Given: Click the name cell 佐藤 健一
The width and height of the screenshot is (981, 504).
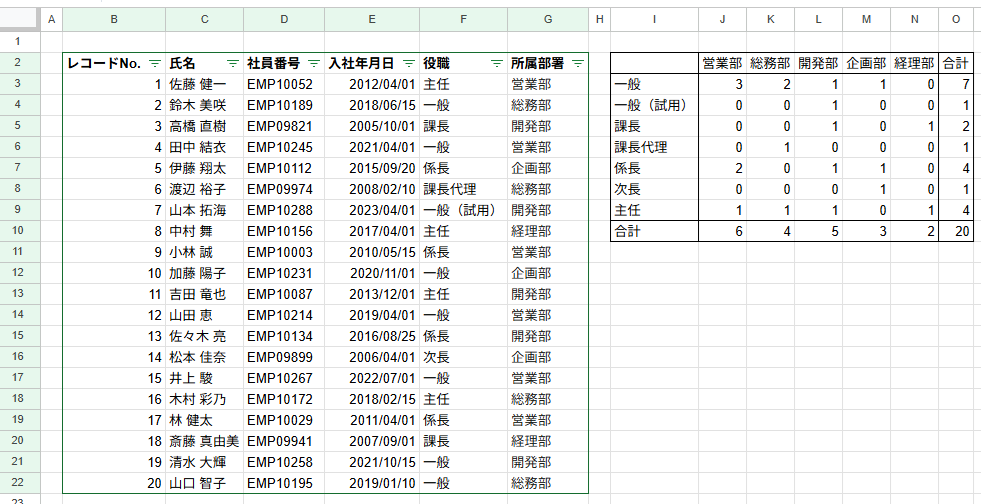Looking at the screenshot, I should (x=205, y=84).
